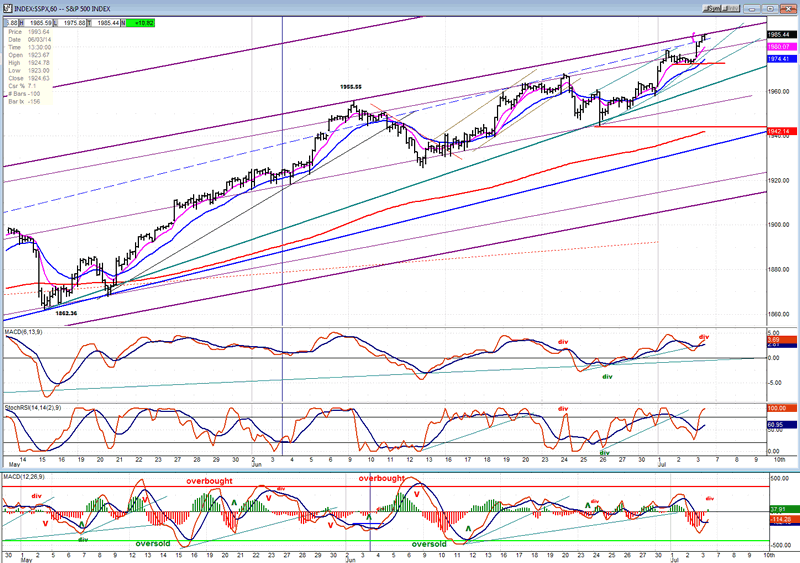Click the Date 06/03/14 row in data box
800x563 pixels.
[x=29, y=39]
